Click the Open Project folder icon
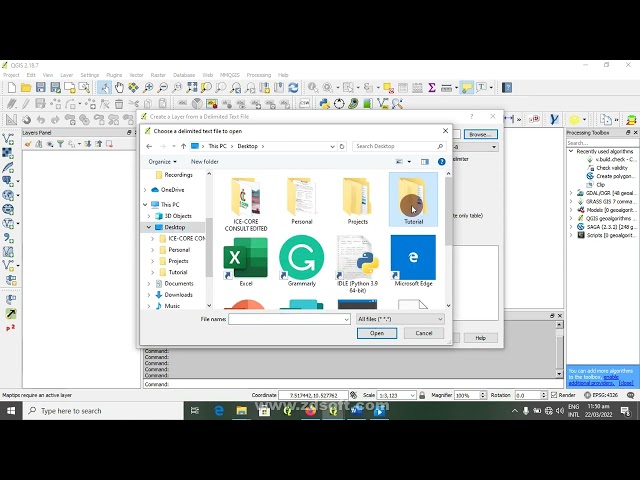Viewport: 640px width, 480px height. click(x=26, y=87)
